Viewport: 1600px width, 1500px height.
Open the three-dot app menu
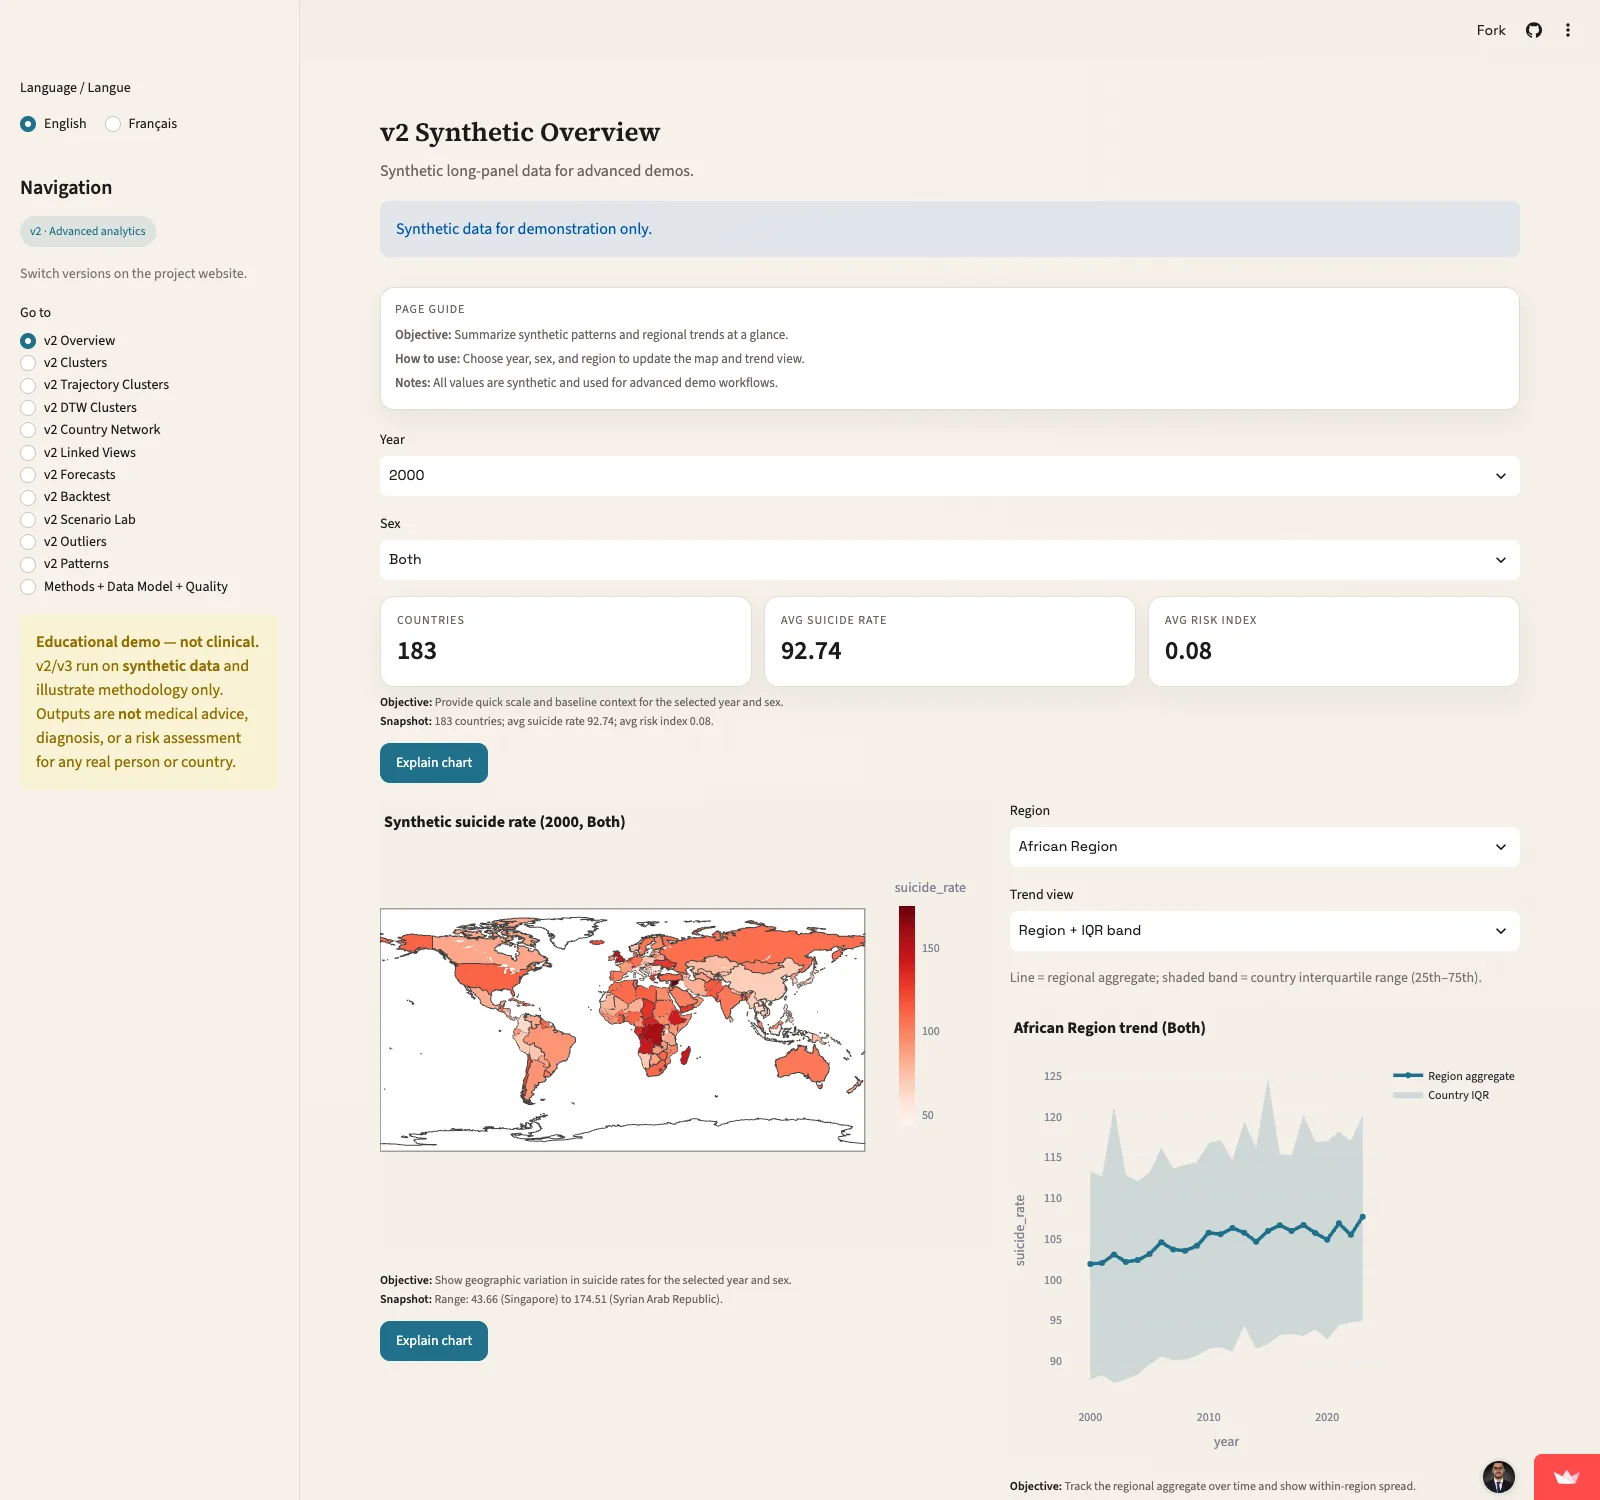click(1568, 30)
